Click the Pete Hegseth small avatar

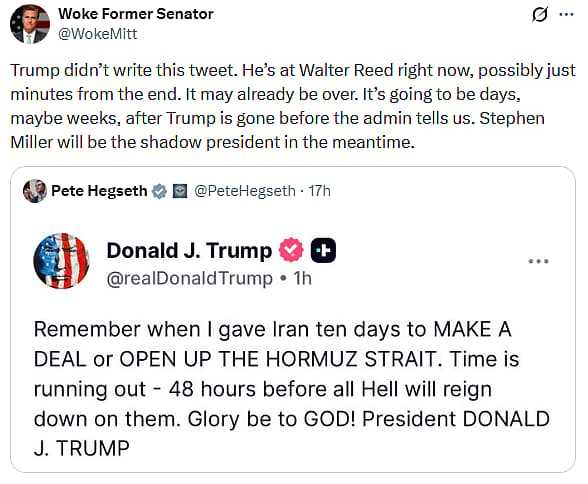[x=35, y=191]
